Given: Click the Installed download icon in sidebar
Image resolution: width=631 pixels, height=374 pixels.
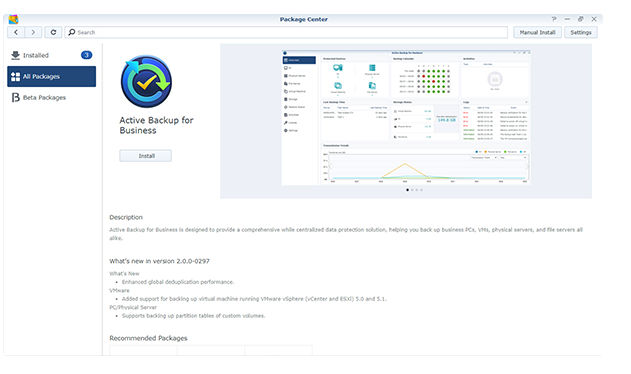Looking at the screenshot, I should tap(15, 55).
